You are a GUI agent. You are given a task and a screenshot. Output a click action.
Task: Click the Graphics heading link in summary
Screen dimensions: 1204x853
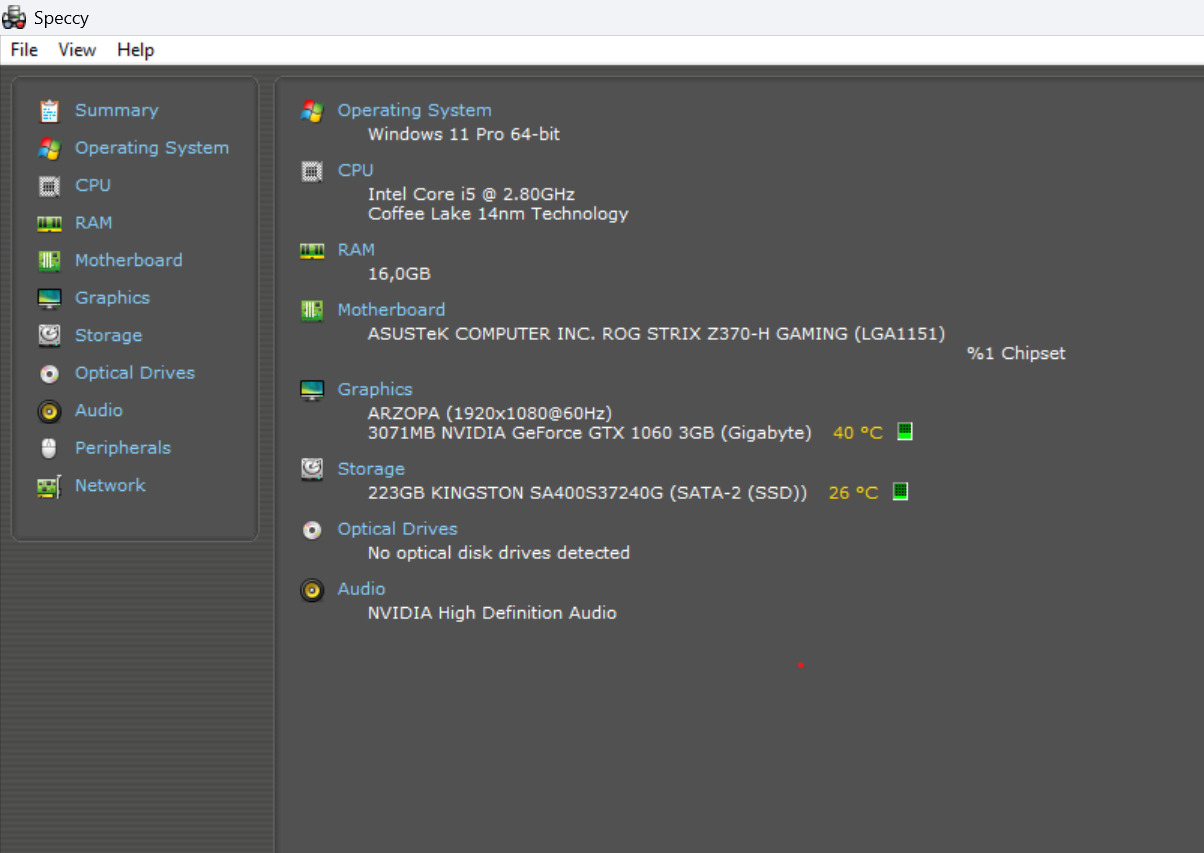375,390
